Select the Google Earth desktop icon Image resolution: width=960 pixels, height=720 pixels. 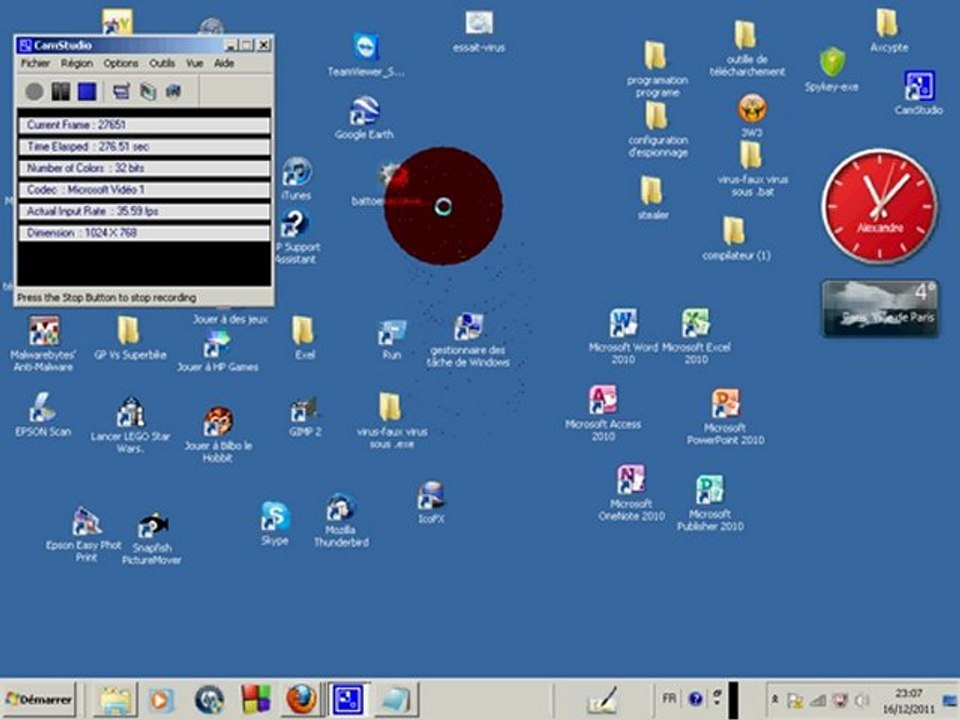coord(364,111)
